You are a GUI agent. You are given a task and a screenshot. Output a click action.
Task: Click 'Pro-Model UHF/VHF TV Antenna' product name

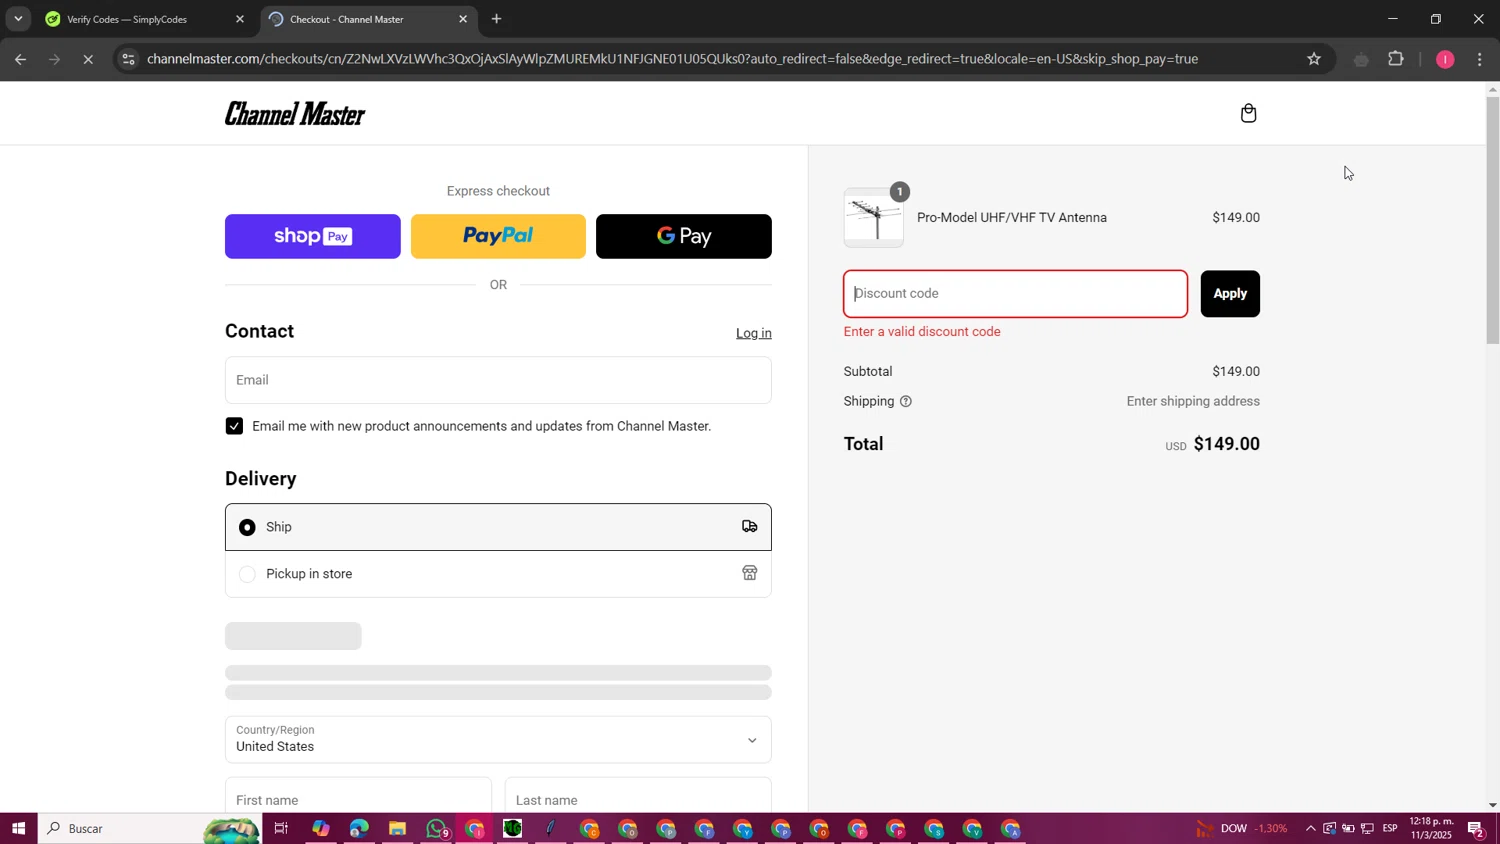pos(1012,218)
